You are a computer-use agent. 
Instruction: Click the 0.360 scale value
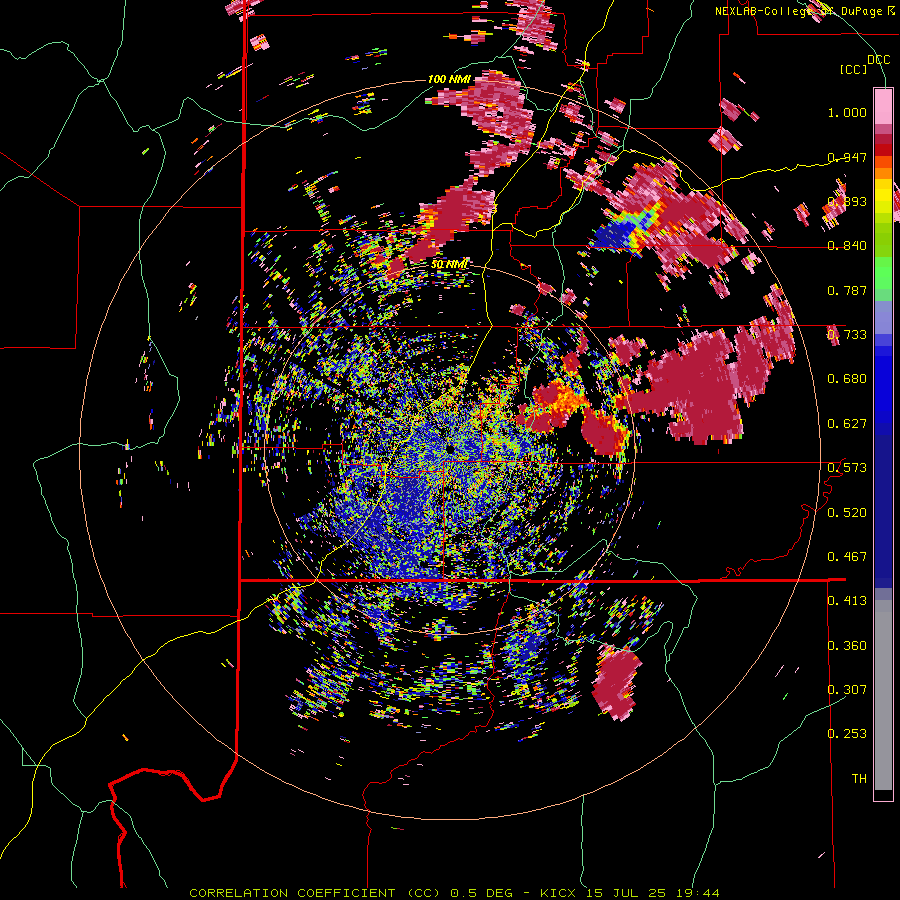point(847,645)
